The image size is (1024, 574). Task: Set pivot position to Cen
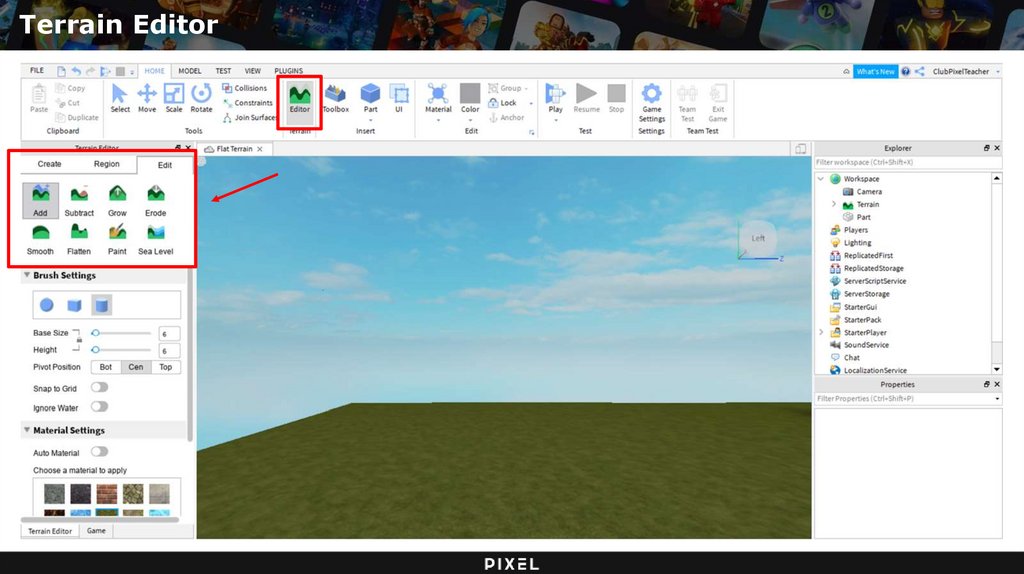click(x=136, y=367)
